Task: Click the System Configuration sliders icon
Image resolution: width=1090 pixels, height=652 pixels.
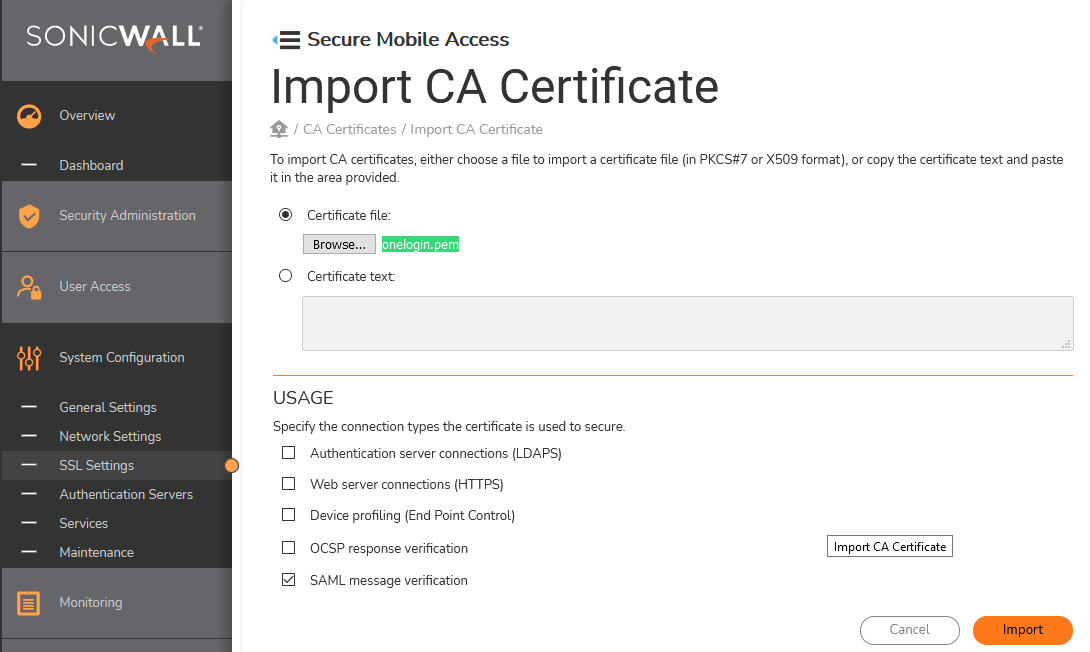Action: click(x=29, y=358)
